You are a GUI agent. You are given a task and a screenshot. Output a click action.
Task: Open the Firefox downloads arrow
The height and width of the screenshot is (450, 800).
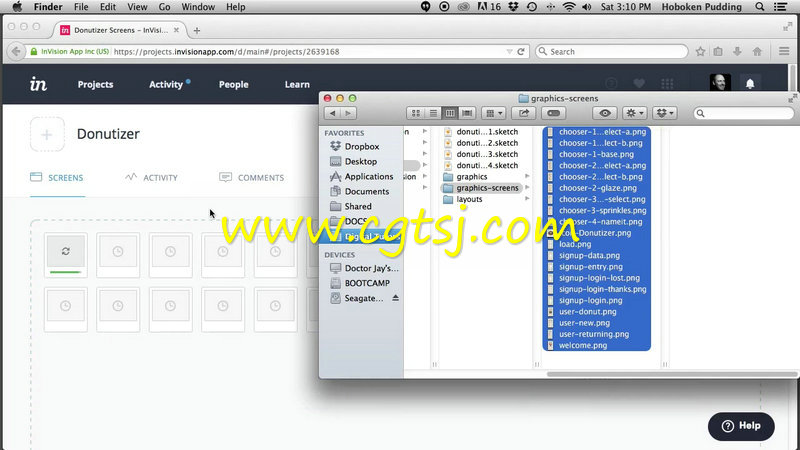(737, 52)
